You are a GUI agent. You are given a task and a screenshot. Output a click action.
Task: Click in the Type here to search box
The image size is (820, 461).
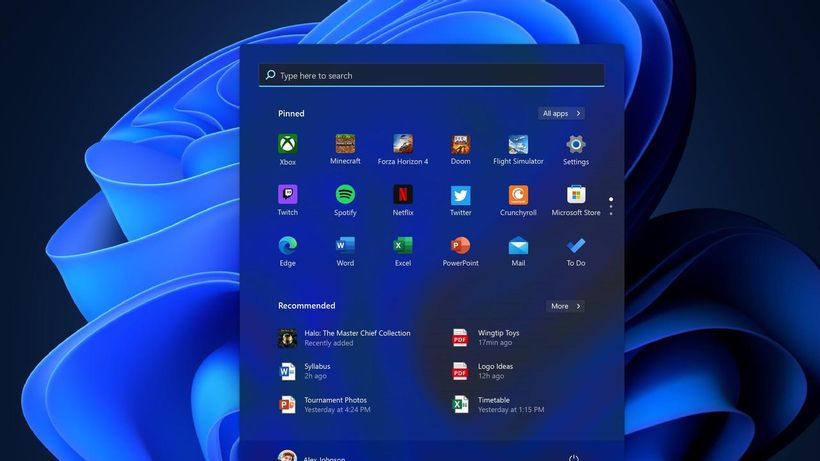click(431, 75)
